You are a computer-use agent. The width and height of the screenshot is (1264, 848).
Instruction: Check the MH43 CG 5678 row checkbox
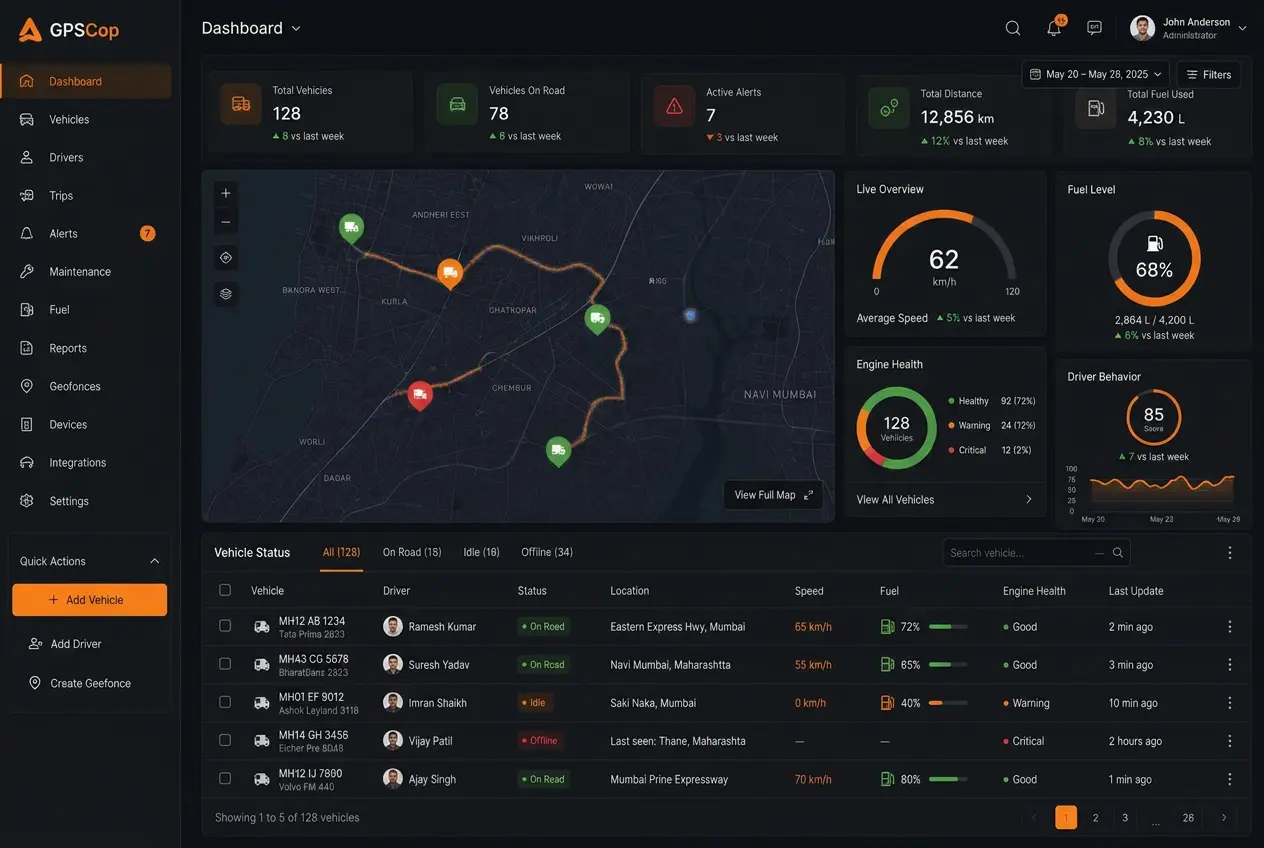tap(225, 664)
